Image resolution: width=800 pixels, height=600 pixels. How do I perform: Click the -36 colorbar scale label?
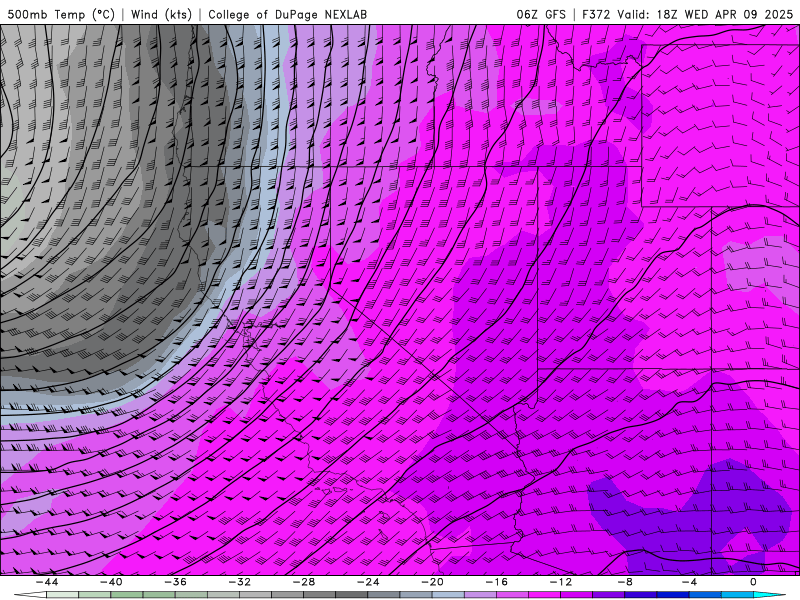(175, 582)
